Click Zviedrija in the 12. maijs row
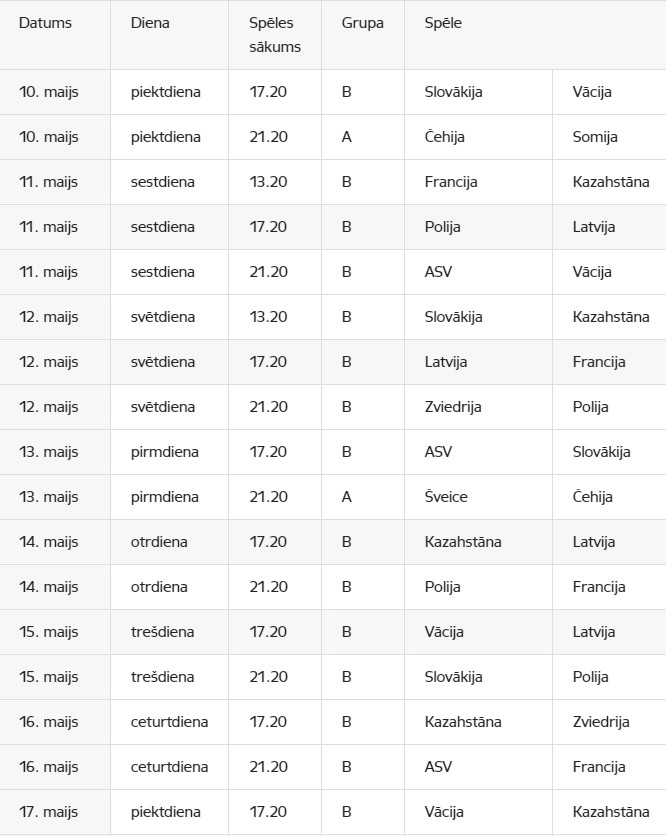The image size is (666, 836). click(x=453, y=407)
